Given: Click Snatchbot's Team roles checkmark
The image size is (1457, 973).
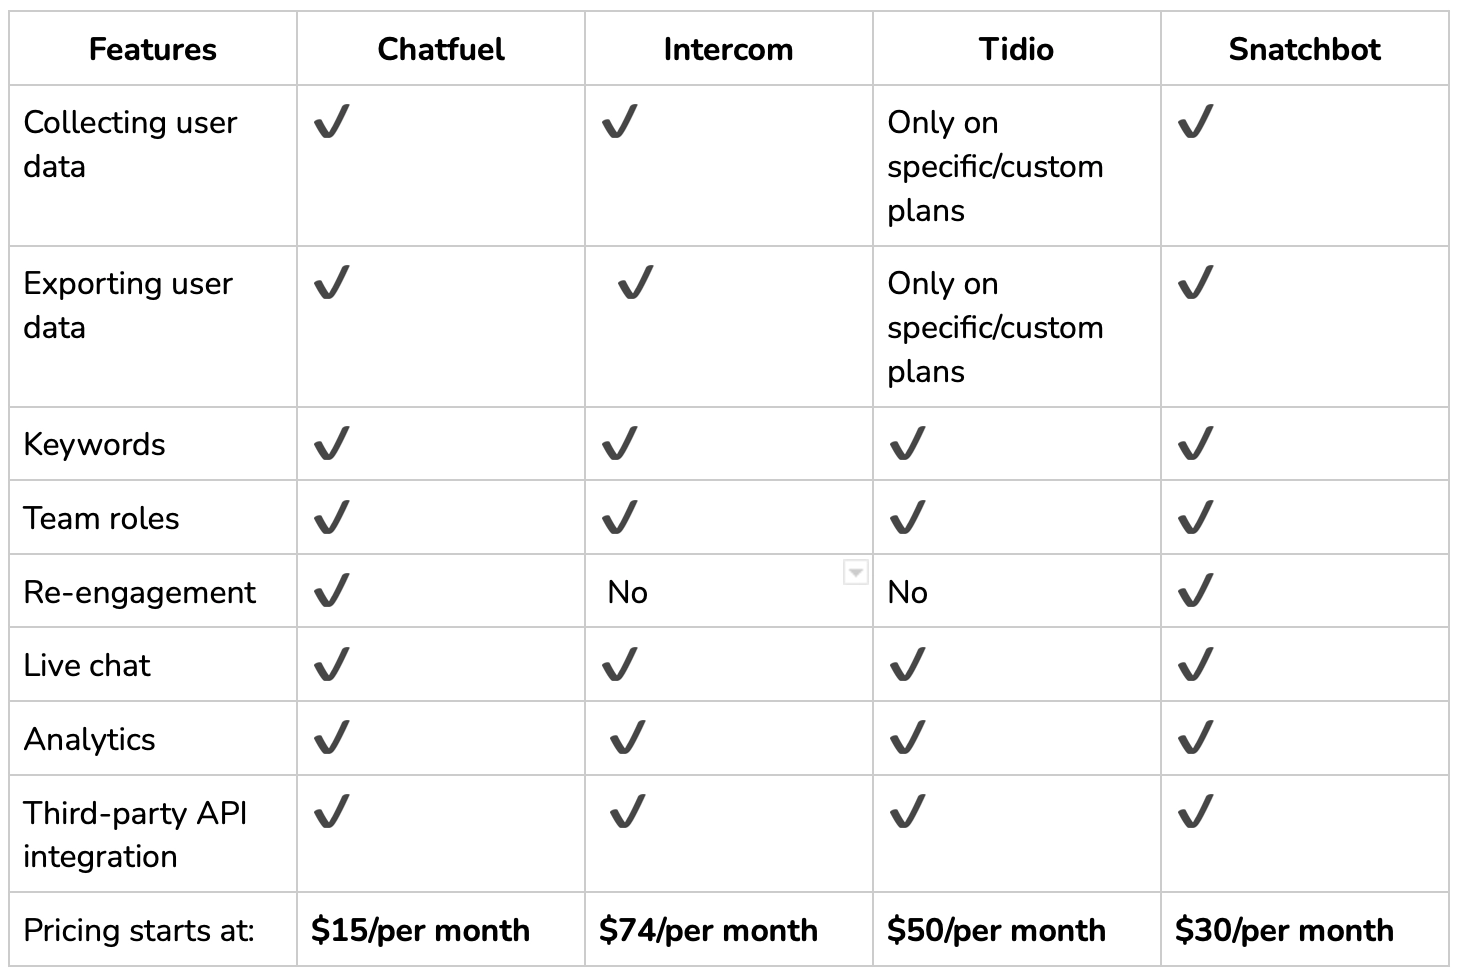Looking at the screenshot, I should pyautogui.click(x=1195, y=517).
